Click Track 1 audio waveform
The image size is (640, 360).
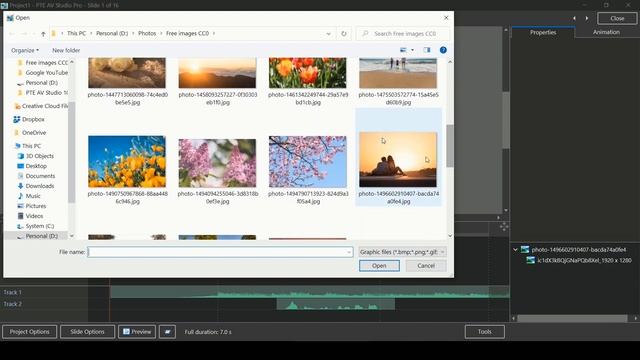(309, 292)
